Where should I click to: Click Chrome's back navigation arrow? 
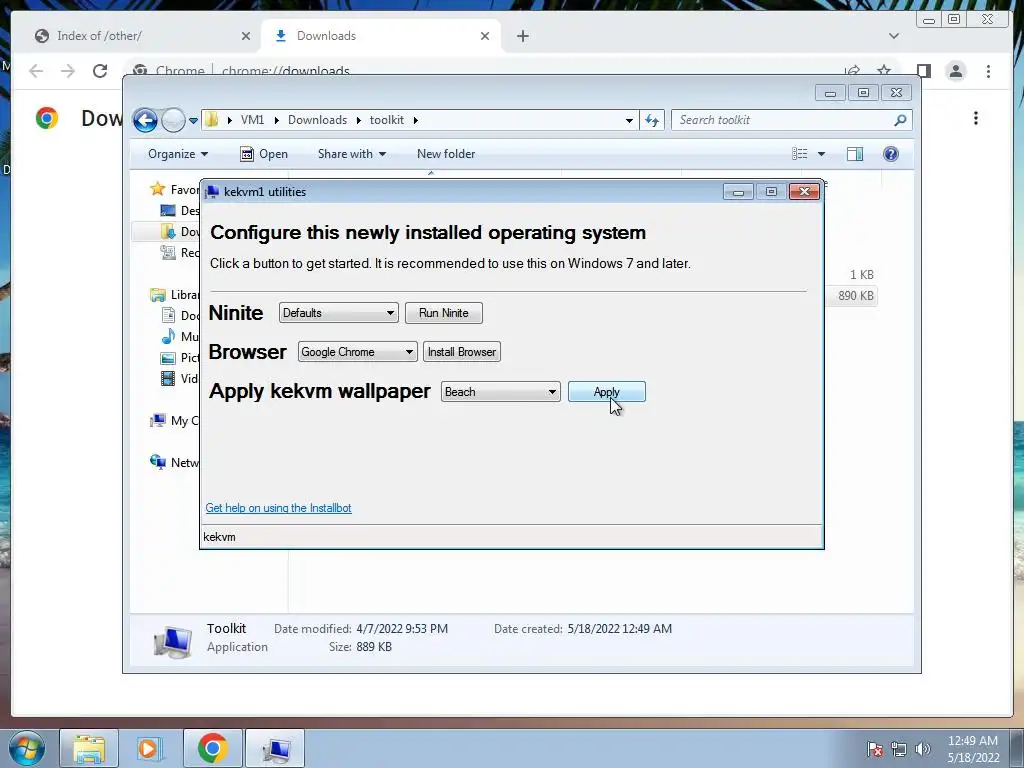click(36, 71)
